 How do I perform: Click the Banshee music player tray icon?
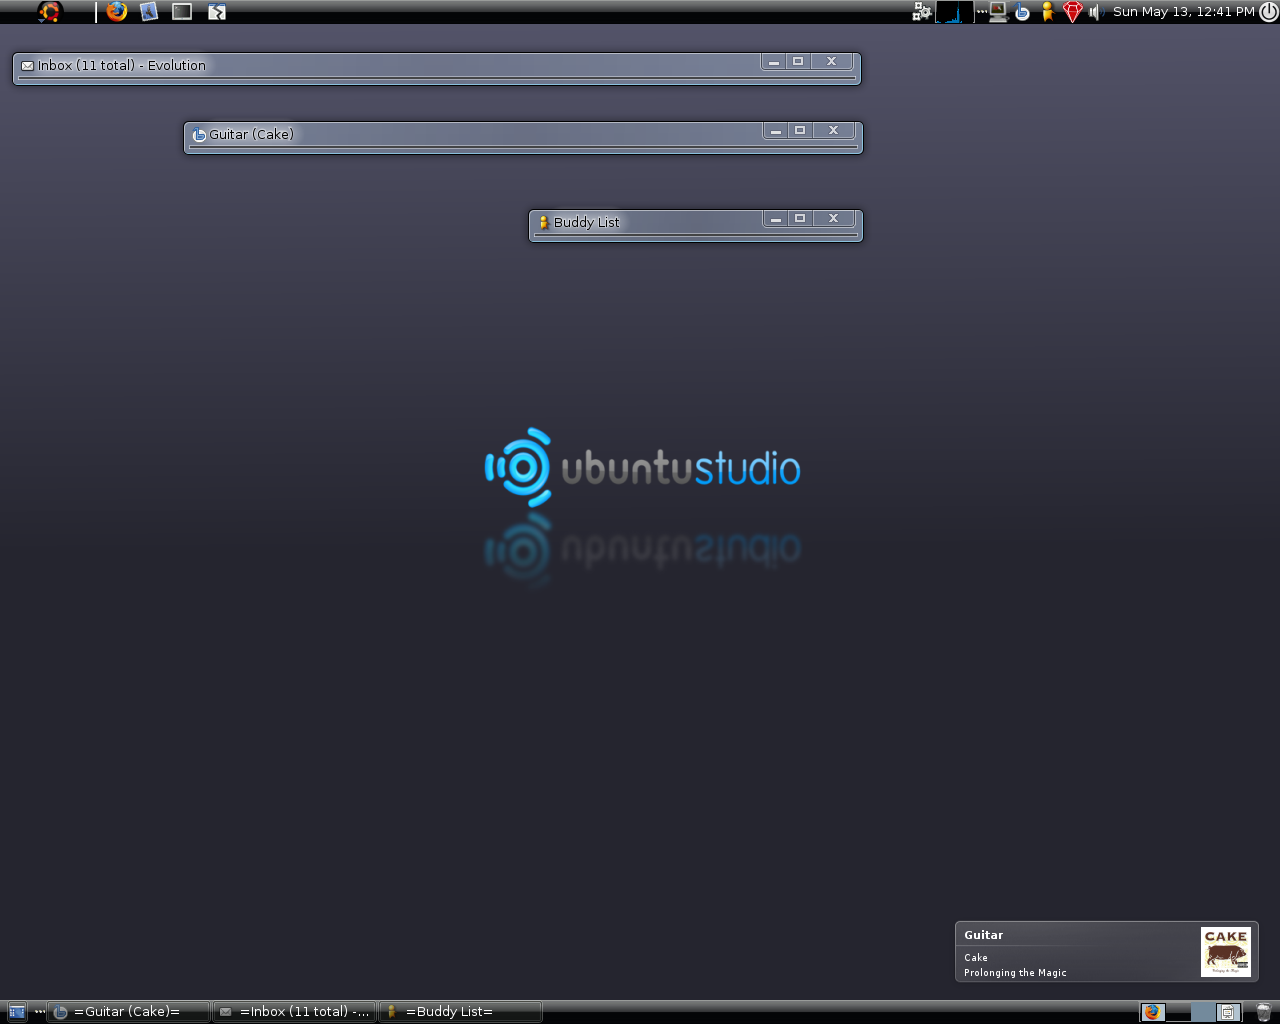point(1022,12)
